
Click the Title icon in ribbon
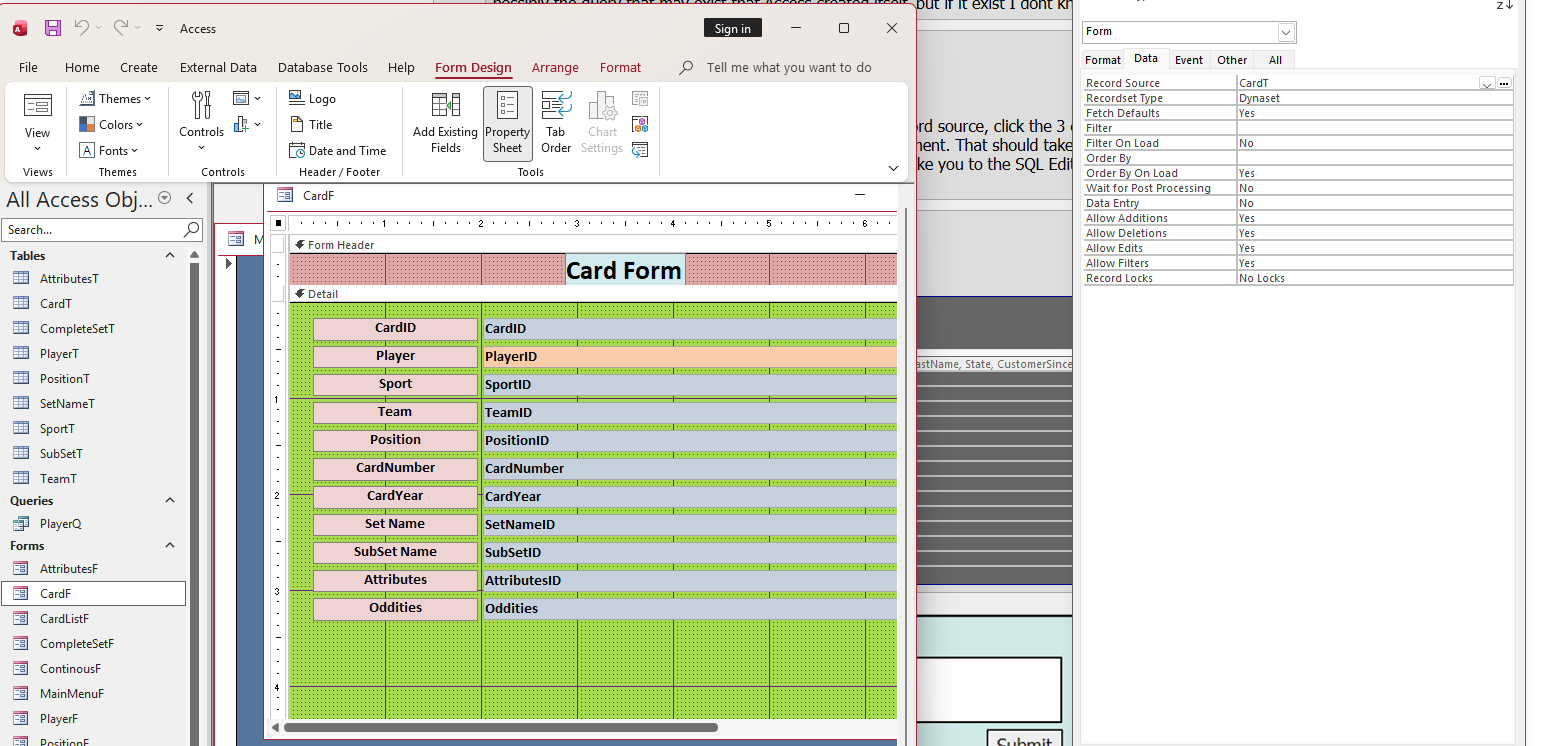310,125
